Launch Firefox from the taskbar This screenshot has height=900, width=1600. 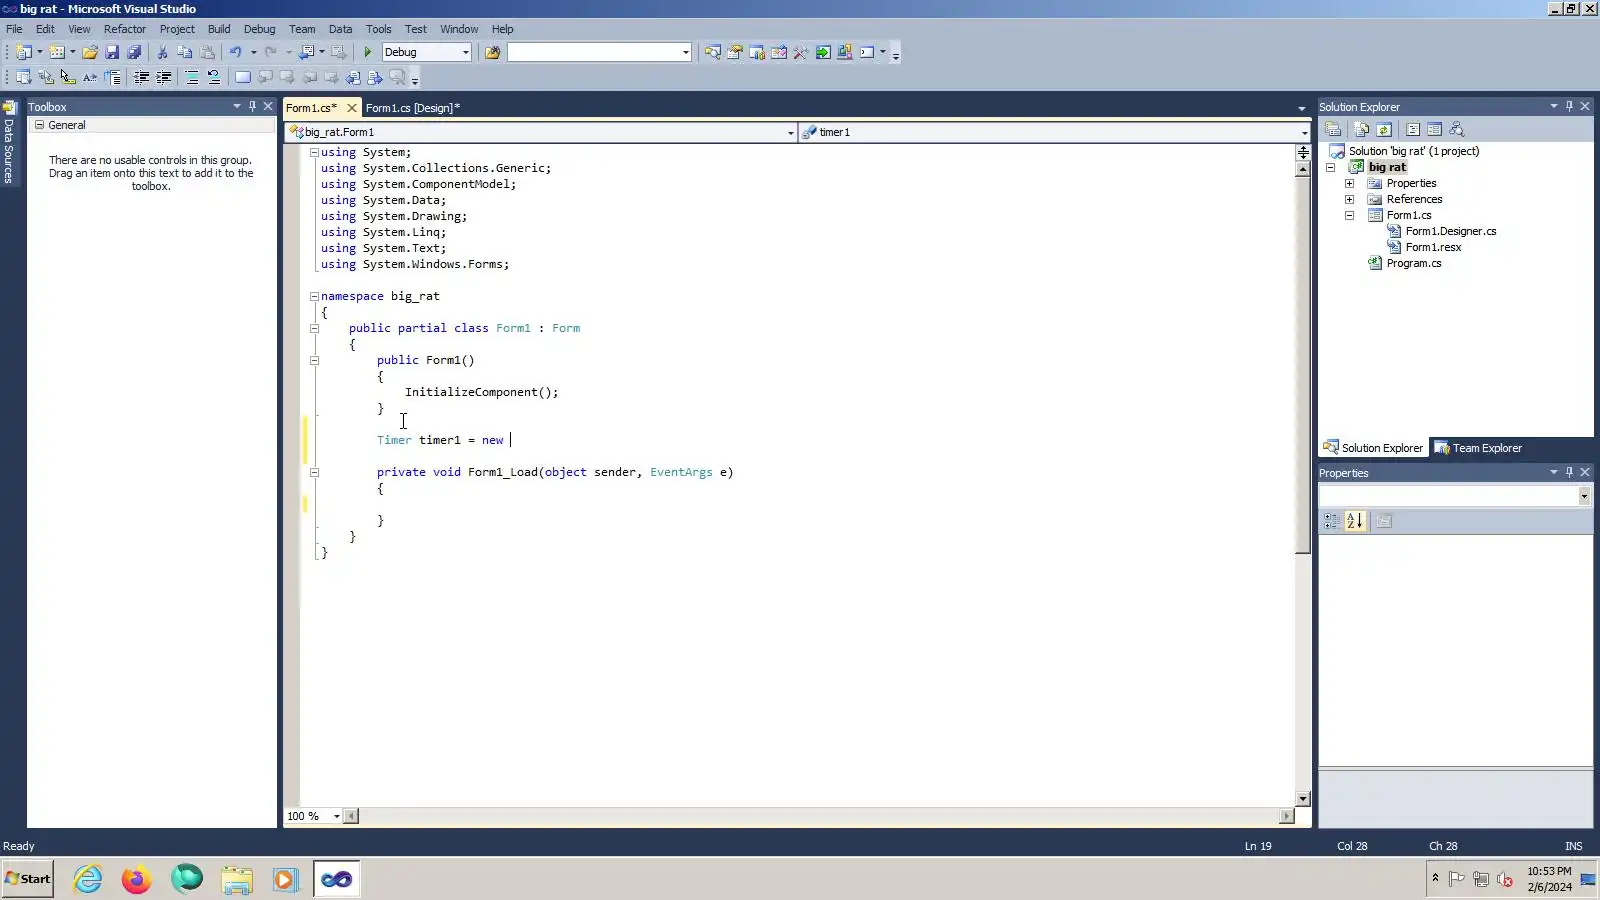coord(136,879)
